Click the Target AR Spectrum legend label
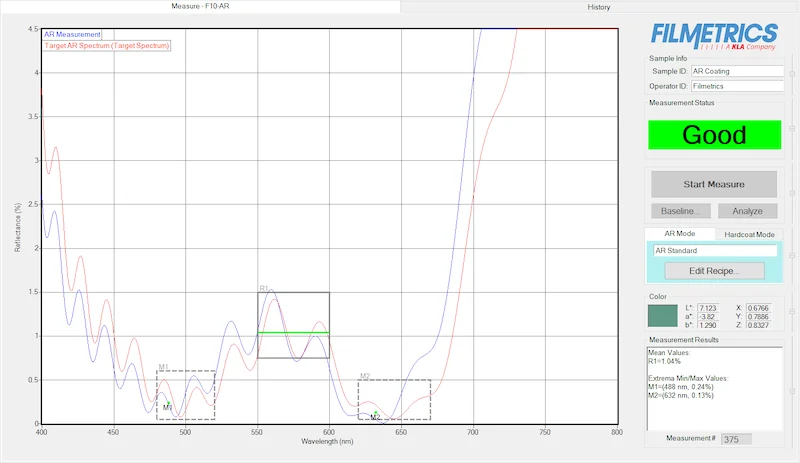This screenshot has width=800, height=463. (107, 46)
